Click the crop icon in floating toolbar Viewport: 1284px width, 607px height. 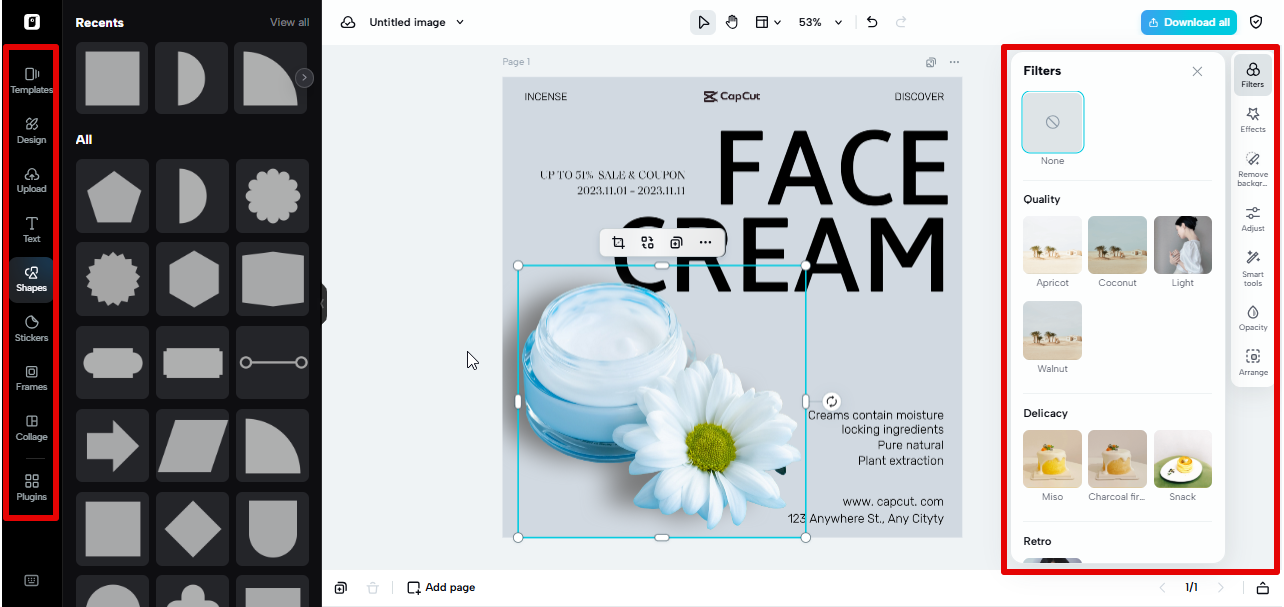(x=618, y=242)
